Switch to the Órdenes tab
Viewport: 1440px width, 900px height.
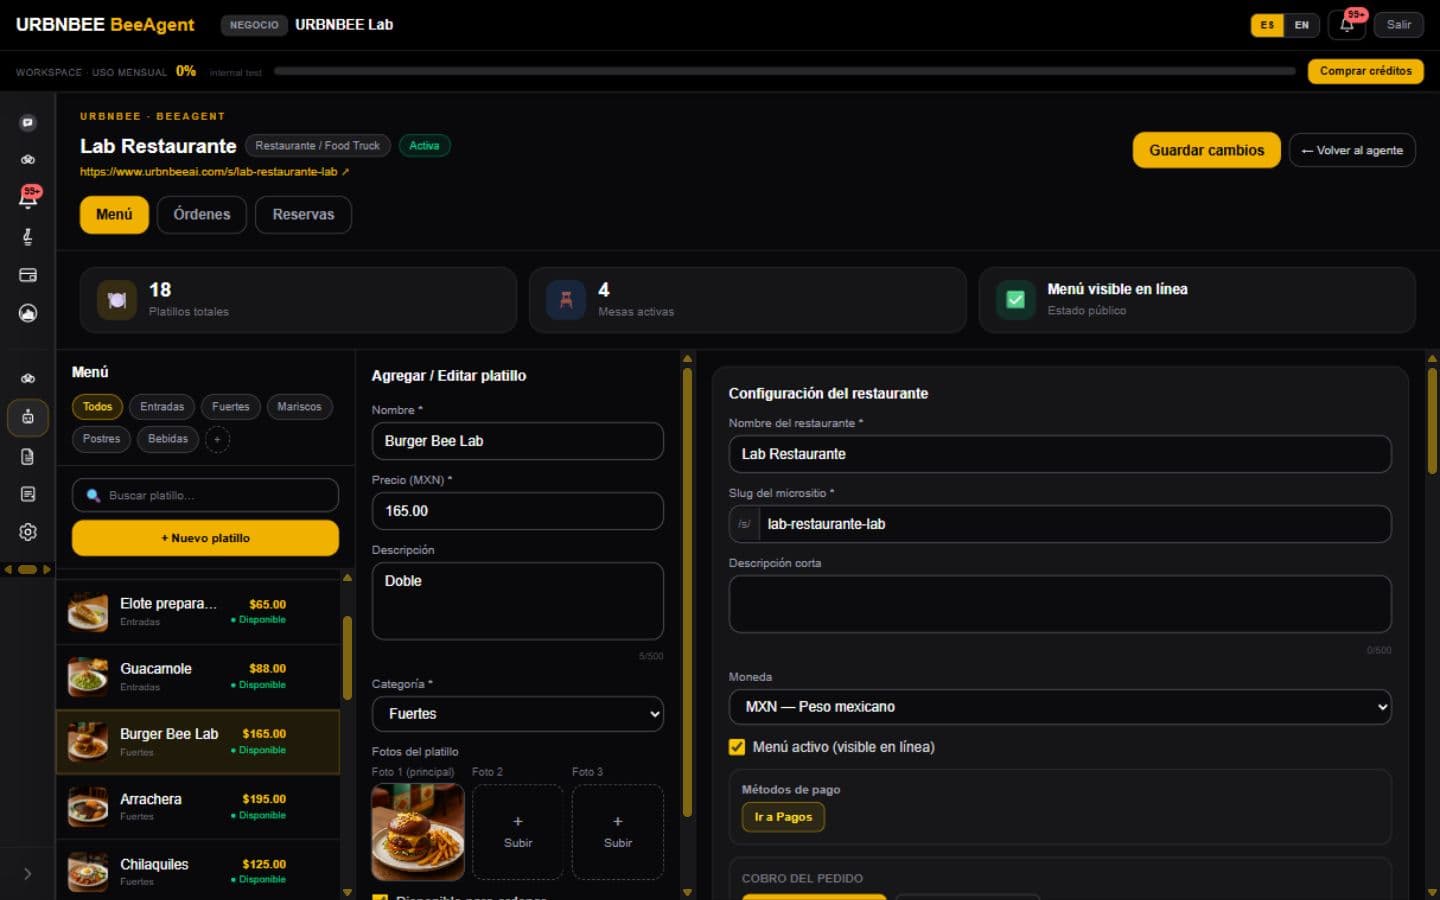coord(202,215)
